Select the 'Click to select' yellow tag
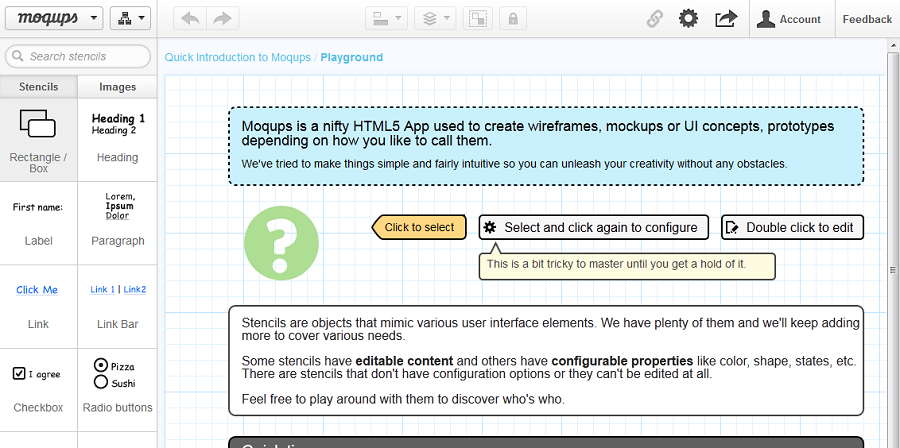Viewport: 900px width, 448px height. (419, 227)
